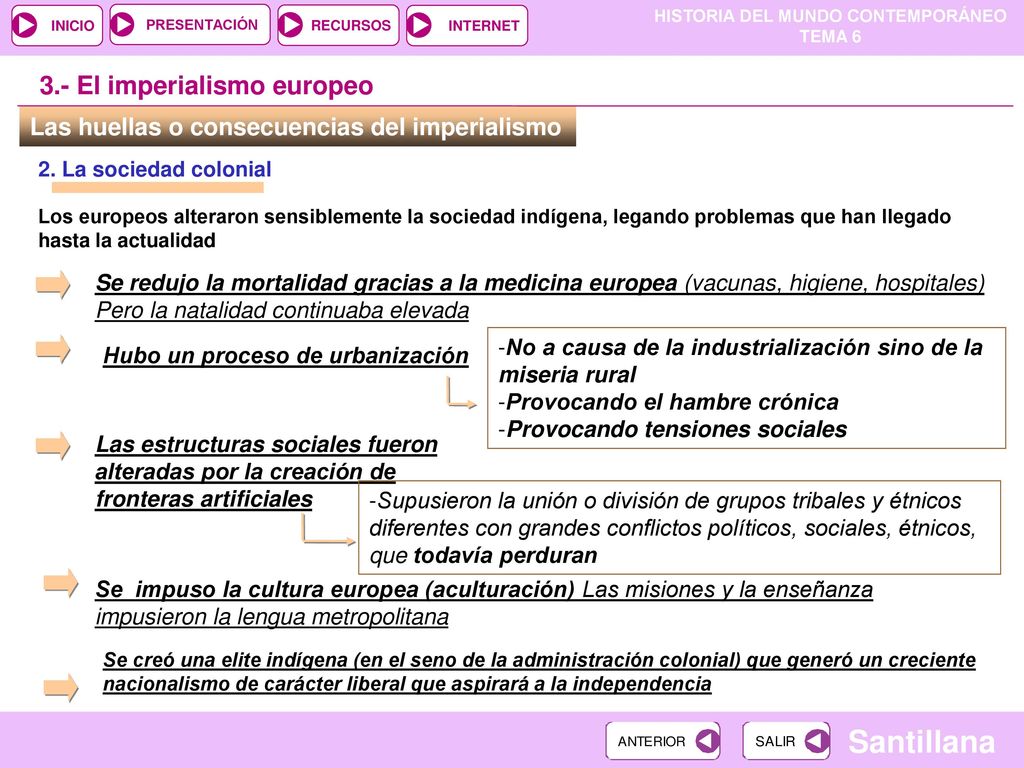Click the INICIO button label
1024x768 pixels.
[x=72, y=25]
